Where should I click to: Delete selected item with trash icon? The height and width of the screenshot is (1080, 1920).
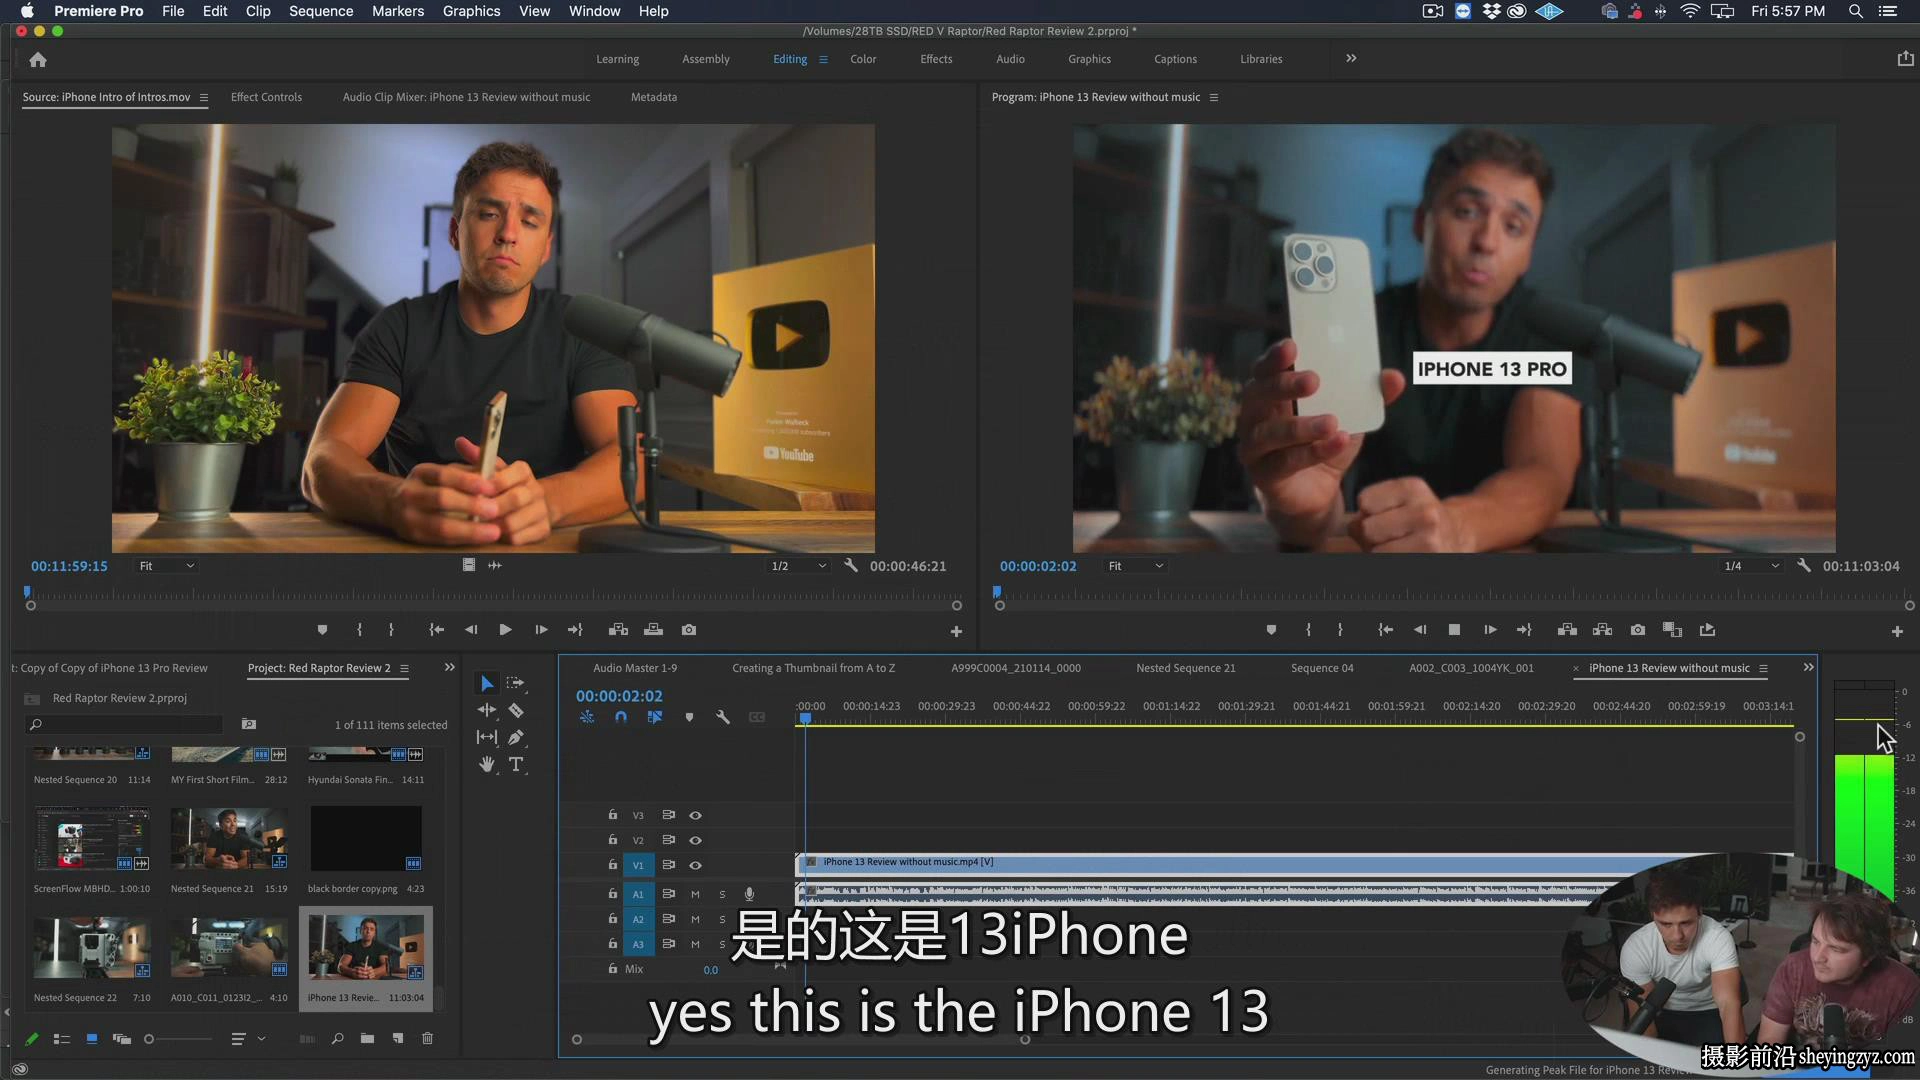(427, 1039)
